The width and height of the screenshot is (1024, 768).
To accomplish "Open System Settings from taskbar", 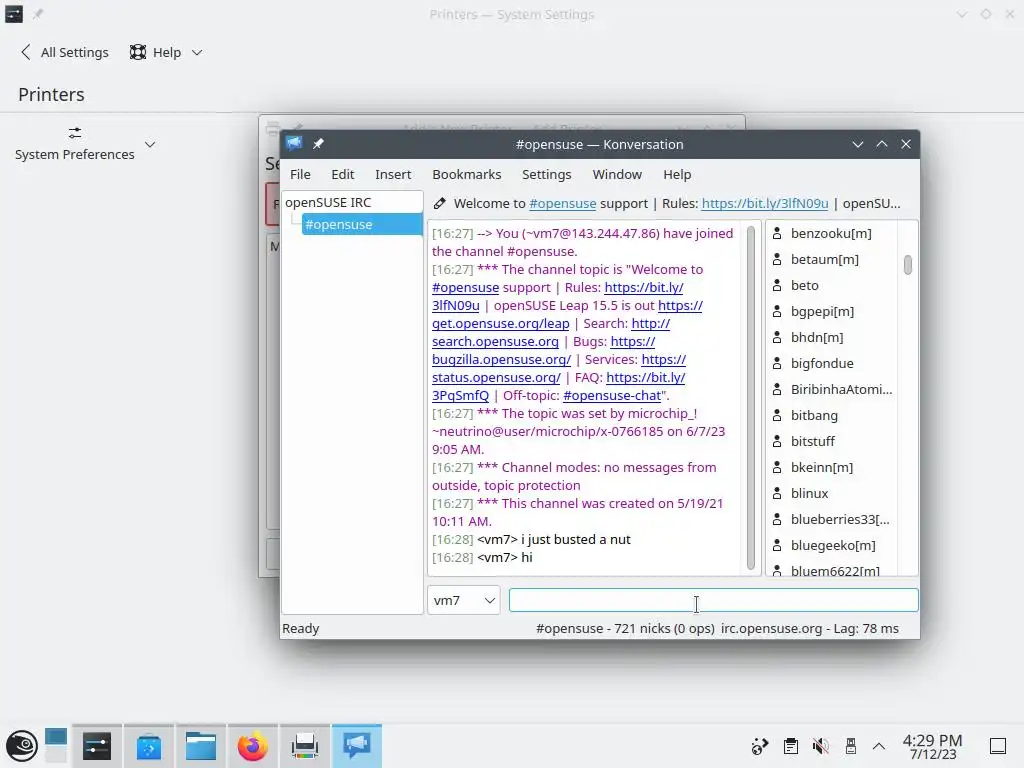I will pyautogui.click(x=97, y=746).
